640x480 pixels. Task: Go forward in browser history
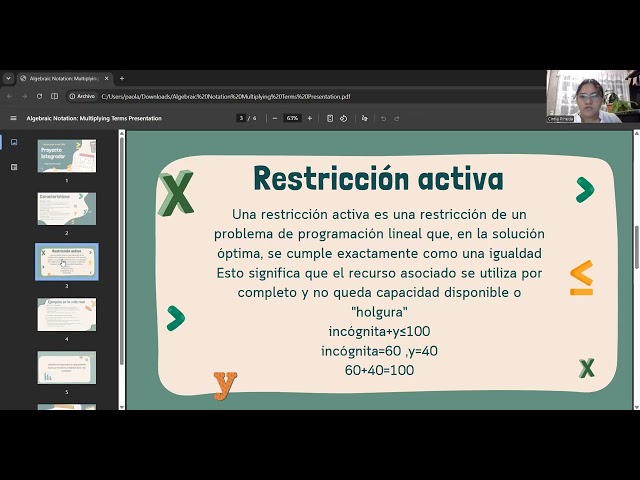tap(24, 96)
